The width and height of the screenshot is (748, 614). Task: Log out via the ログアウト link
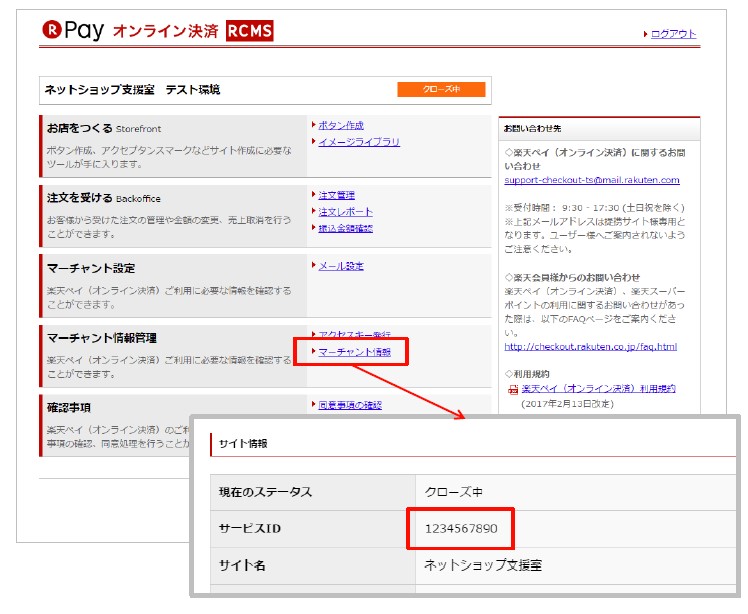coord(673,35)
